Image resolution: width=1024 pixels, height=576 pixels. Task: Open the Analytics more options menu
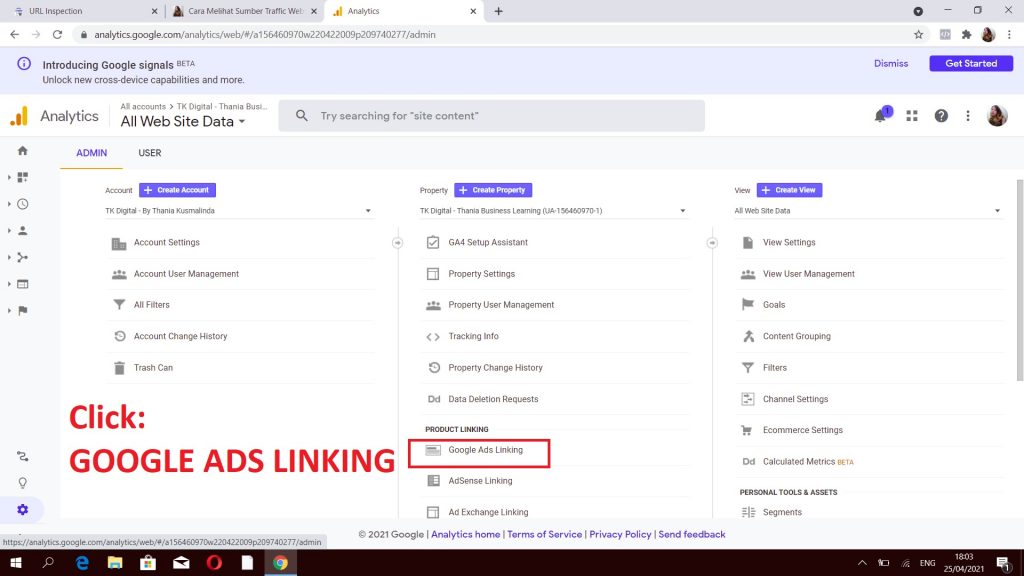coord(968,116)
